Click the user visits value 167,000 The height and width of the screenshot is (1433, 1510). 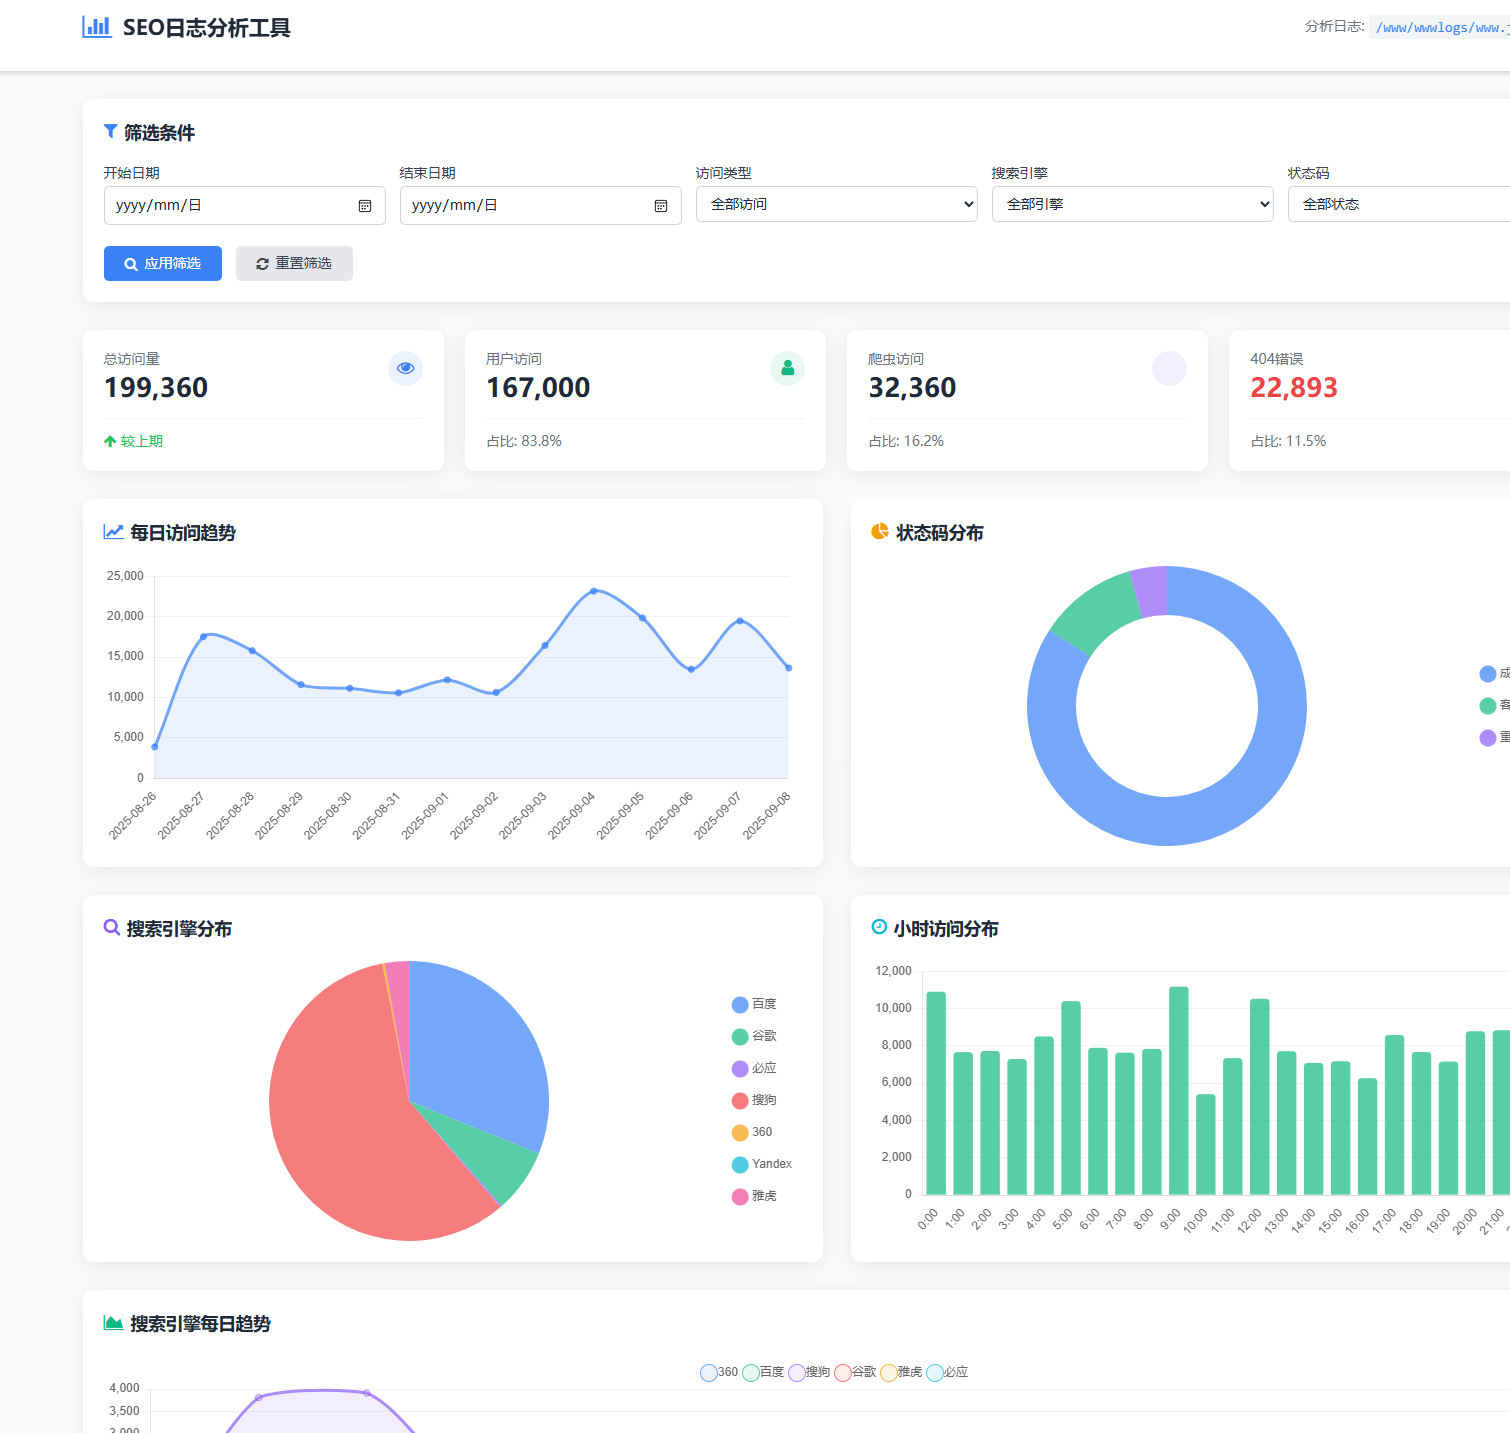click(x=538, y=388)
